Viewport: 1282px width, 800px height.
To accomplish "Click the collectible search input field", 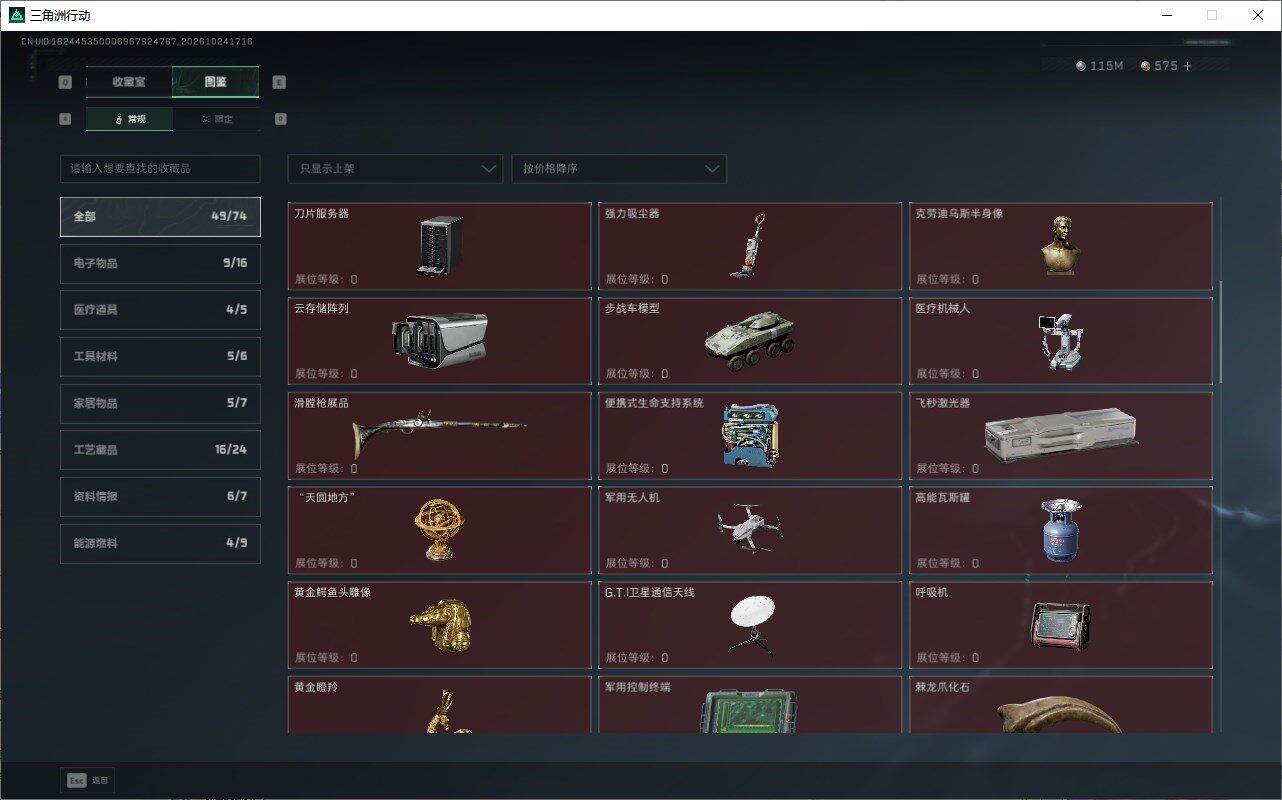I will (x=160, y=169).
